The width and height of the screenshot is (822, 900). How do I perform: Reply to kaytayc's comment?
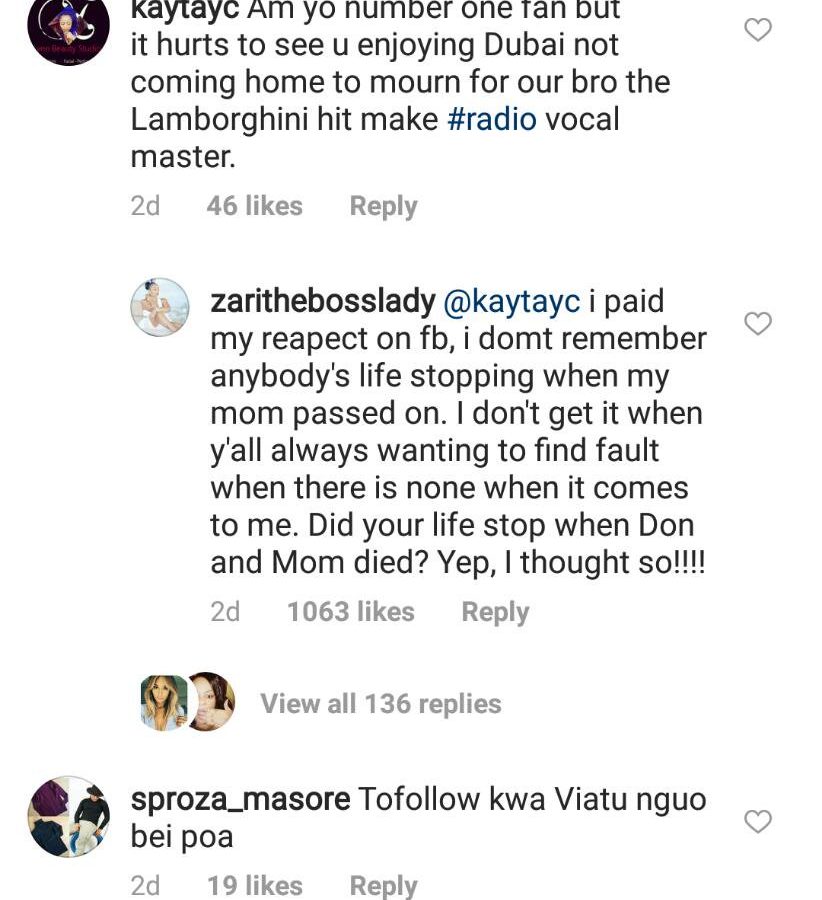pos(383,206)
